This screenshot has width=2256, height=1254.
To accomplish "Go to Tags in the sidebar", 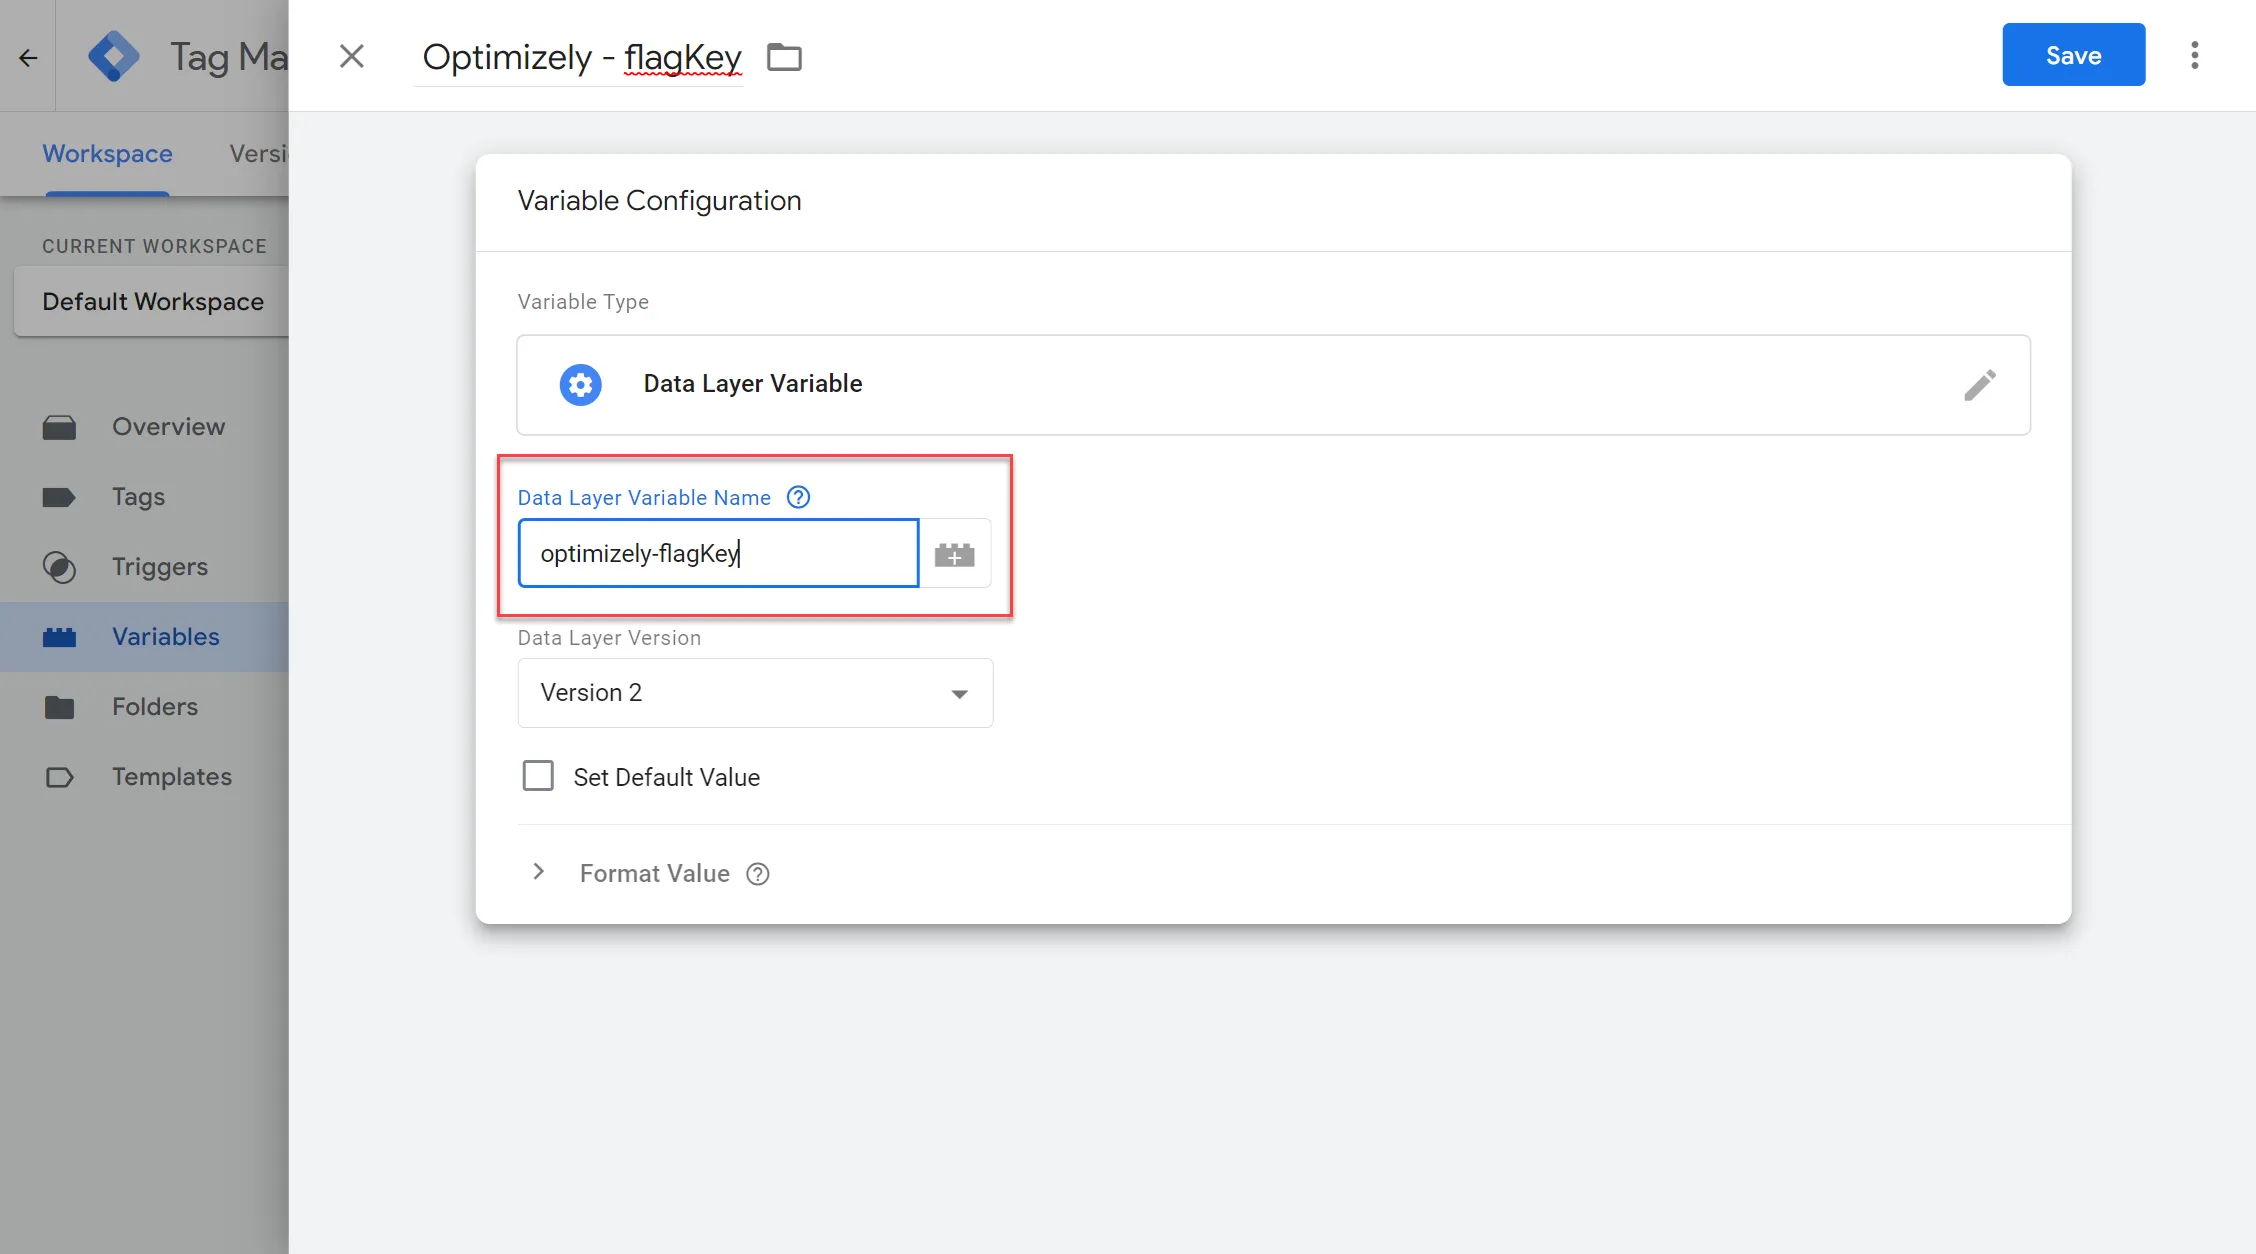I will [144, 497].
